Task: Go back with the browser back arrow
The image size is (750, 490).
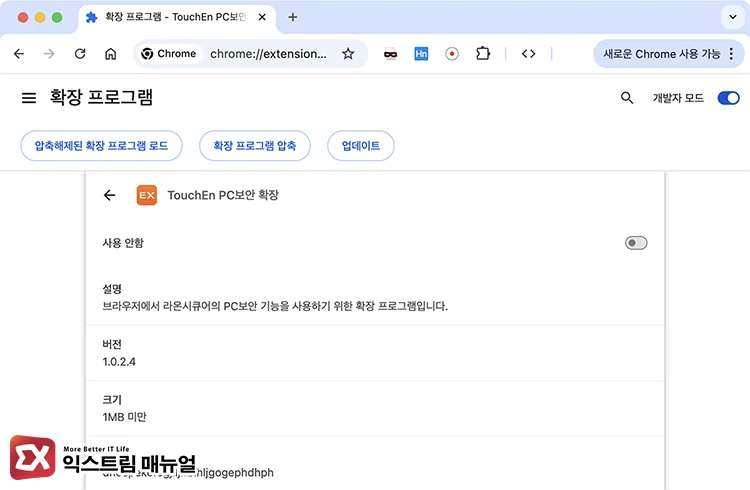Action: [x=19, y=54]
